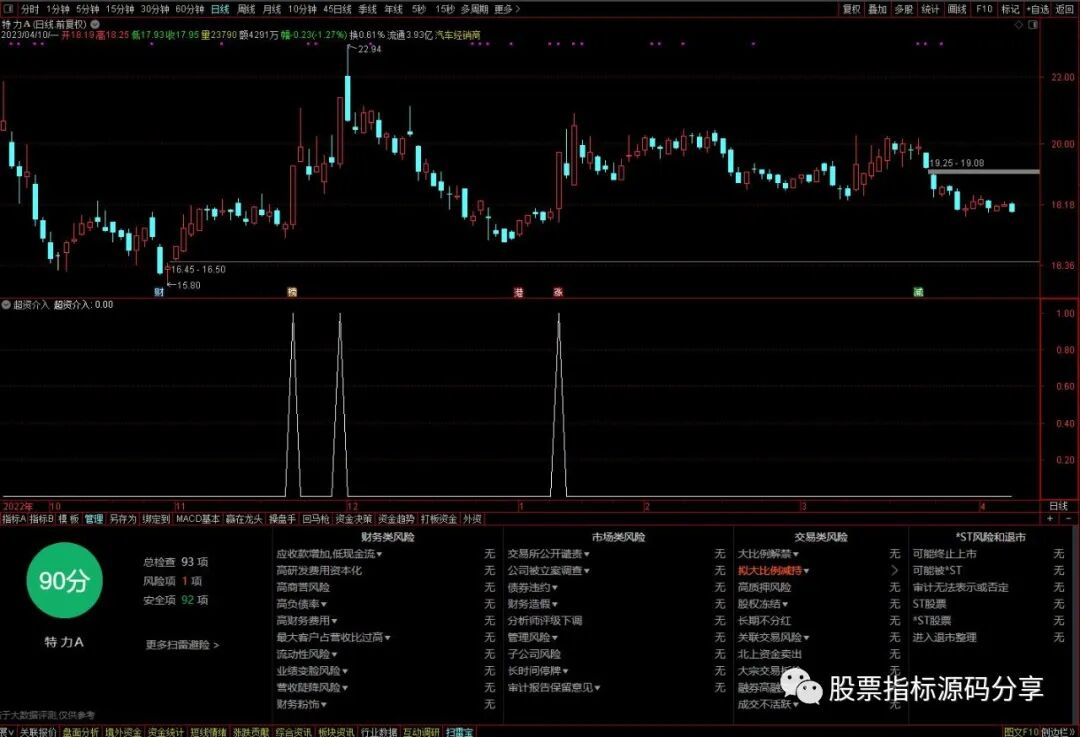The width and height of the screenshot is (1080, 737).
Task: Select 60分钟 chart period
Action: [189, 9]
